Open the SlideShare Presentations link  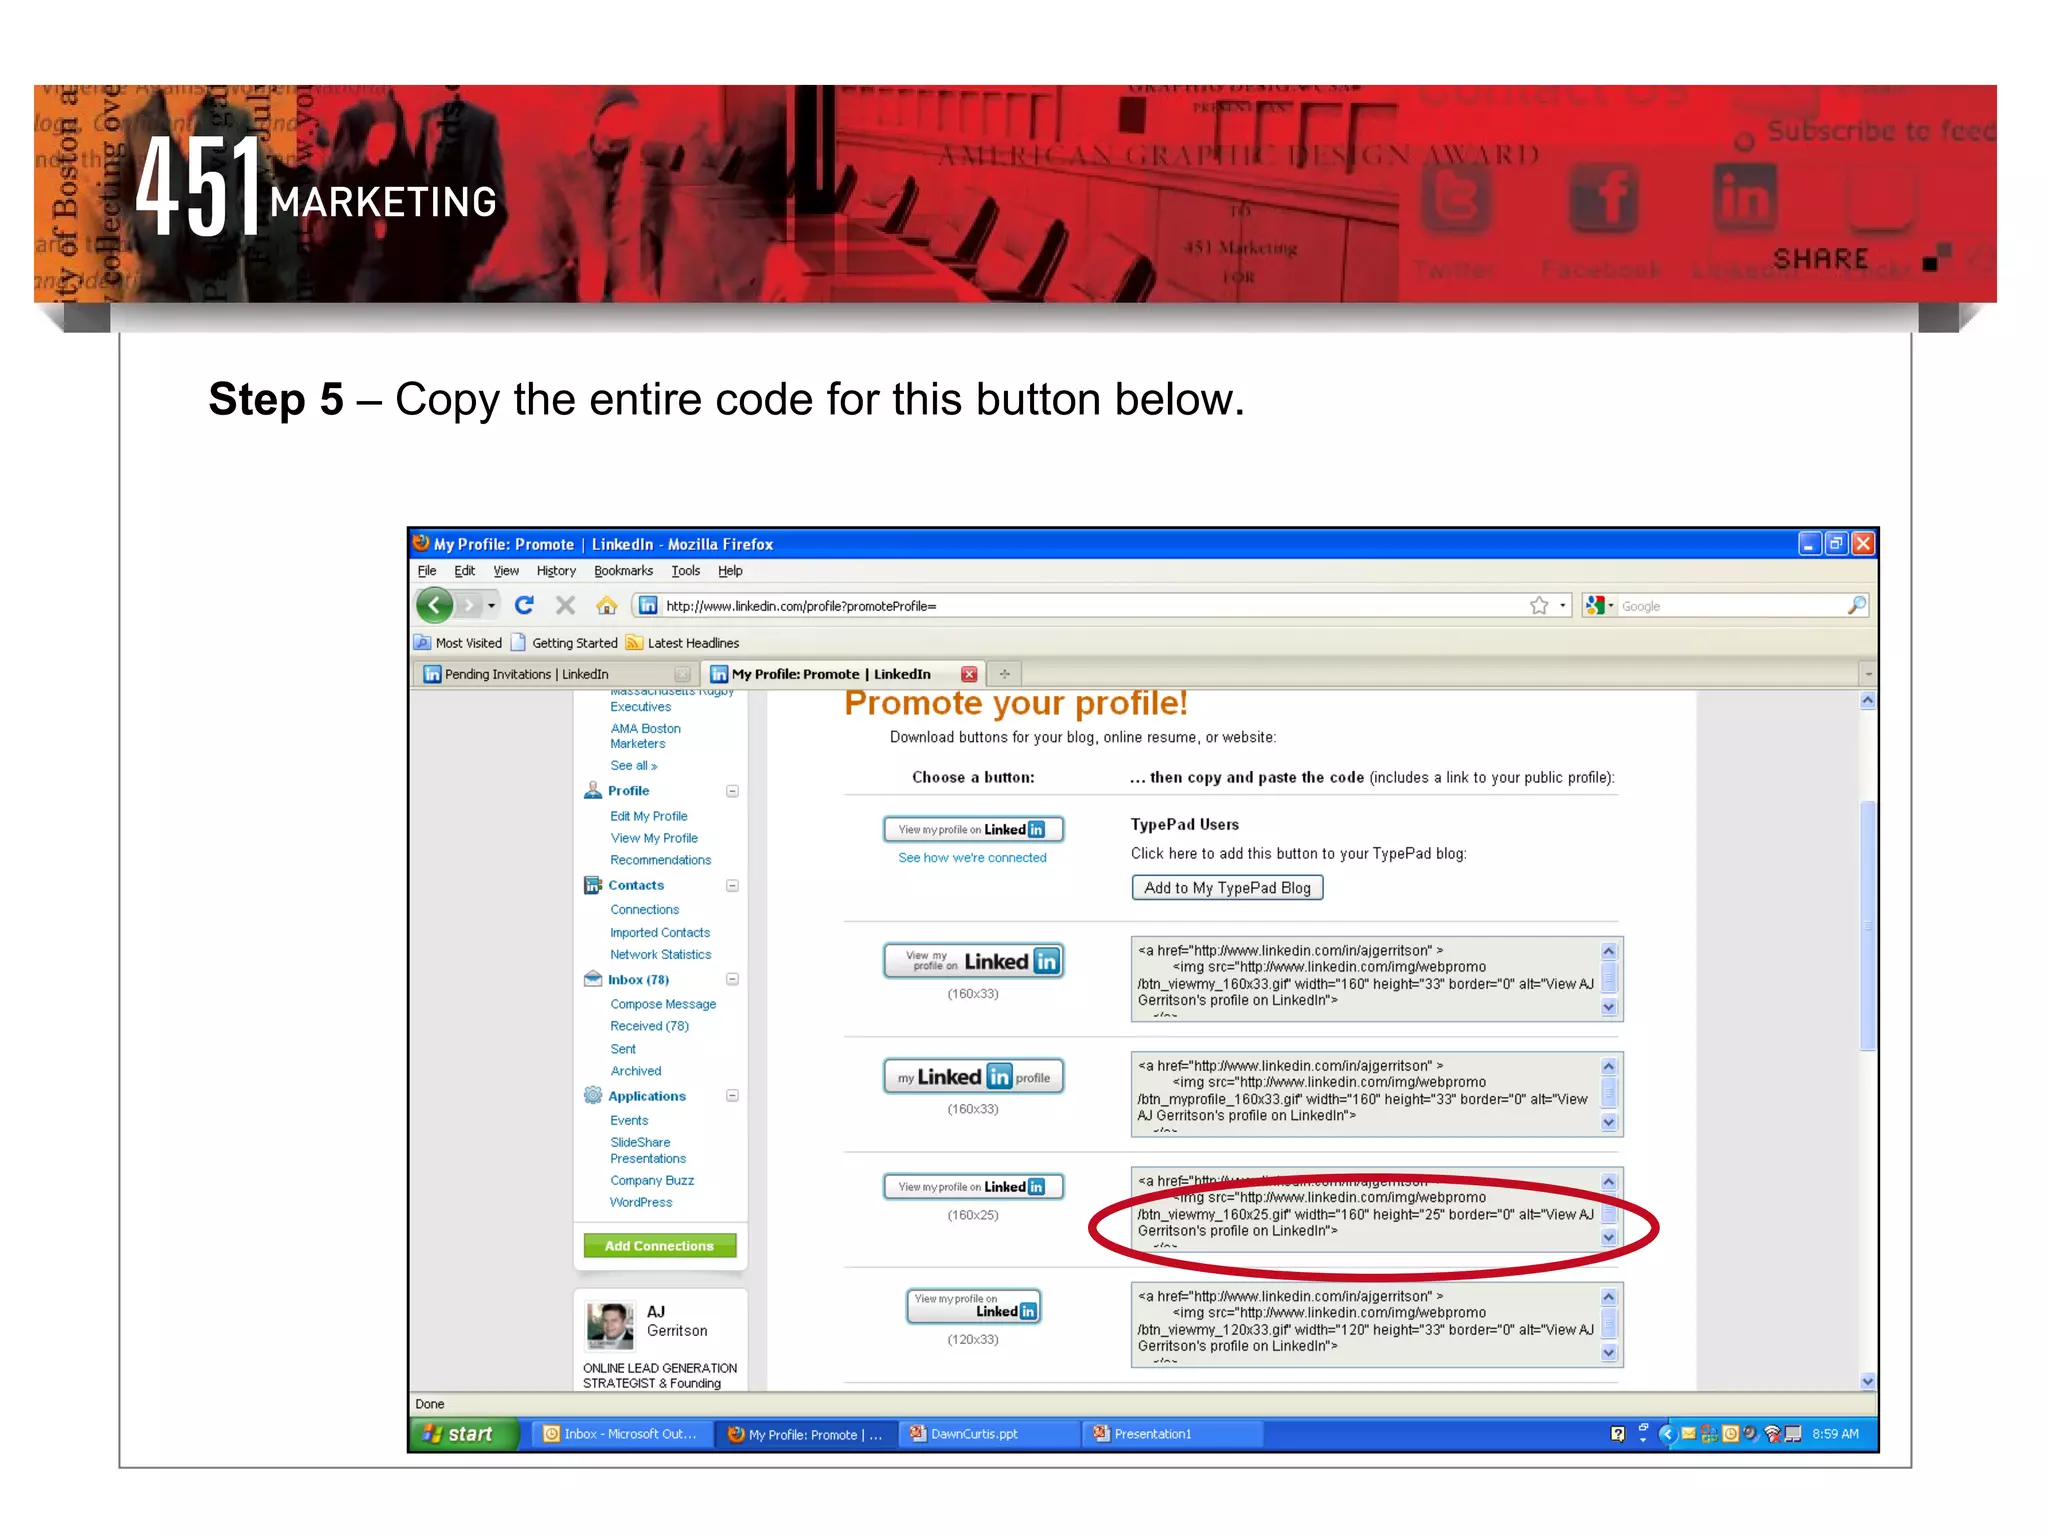pyautogui.click(x=647, y=1150)
